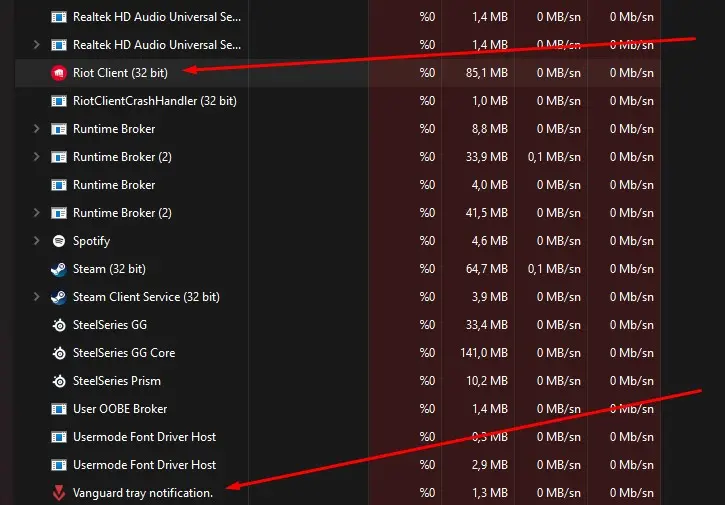Click the 141,0 MB memory value
Screen dimensions: 725x505
pyautogui.click(x=483, y=353)
